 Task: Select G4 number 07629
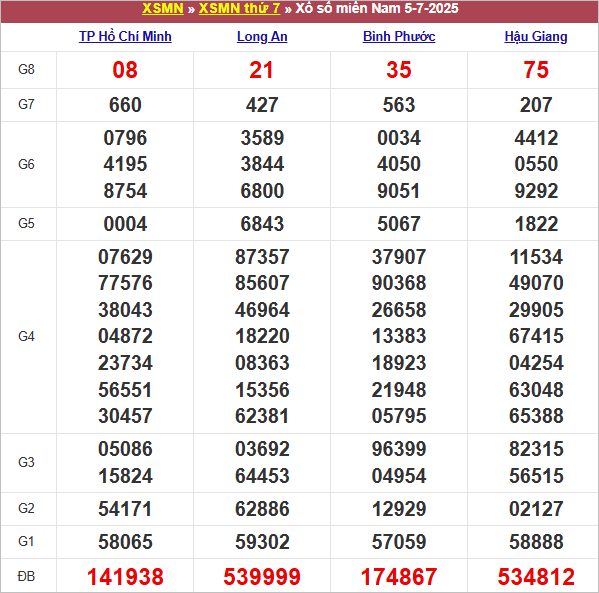tap(125, 257)
